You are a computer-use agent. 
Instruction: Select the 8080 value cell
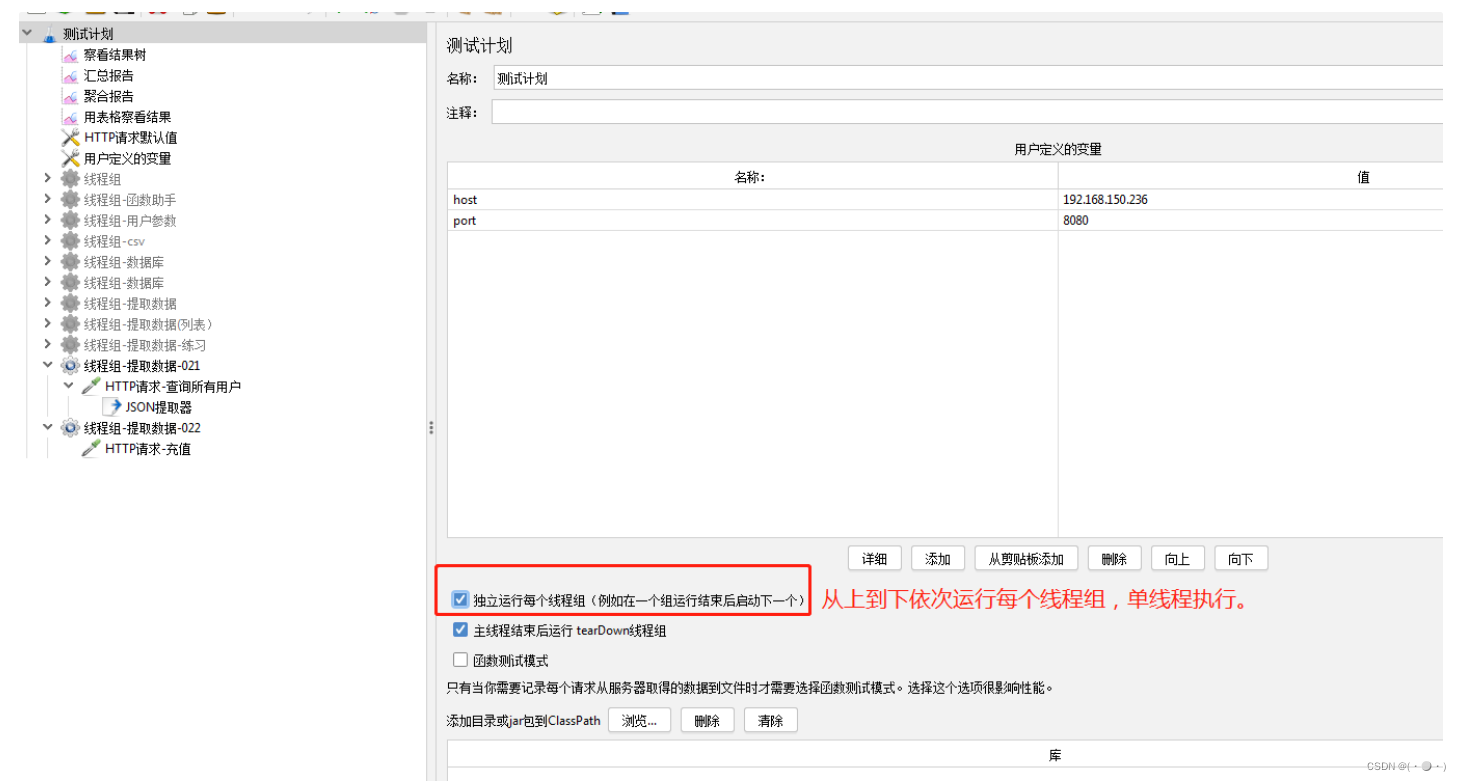pyautogui.click(x=1251, y=220)
